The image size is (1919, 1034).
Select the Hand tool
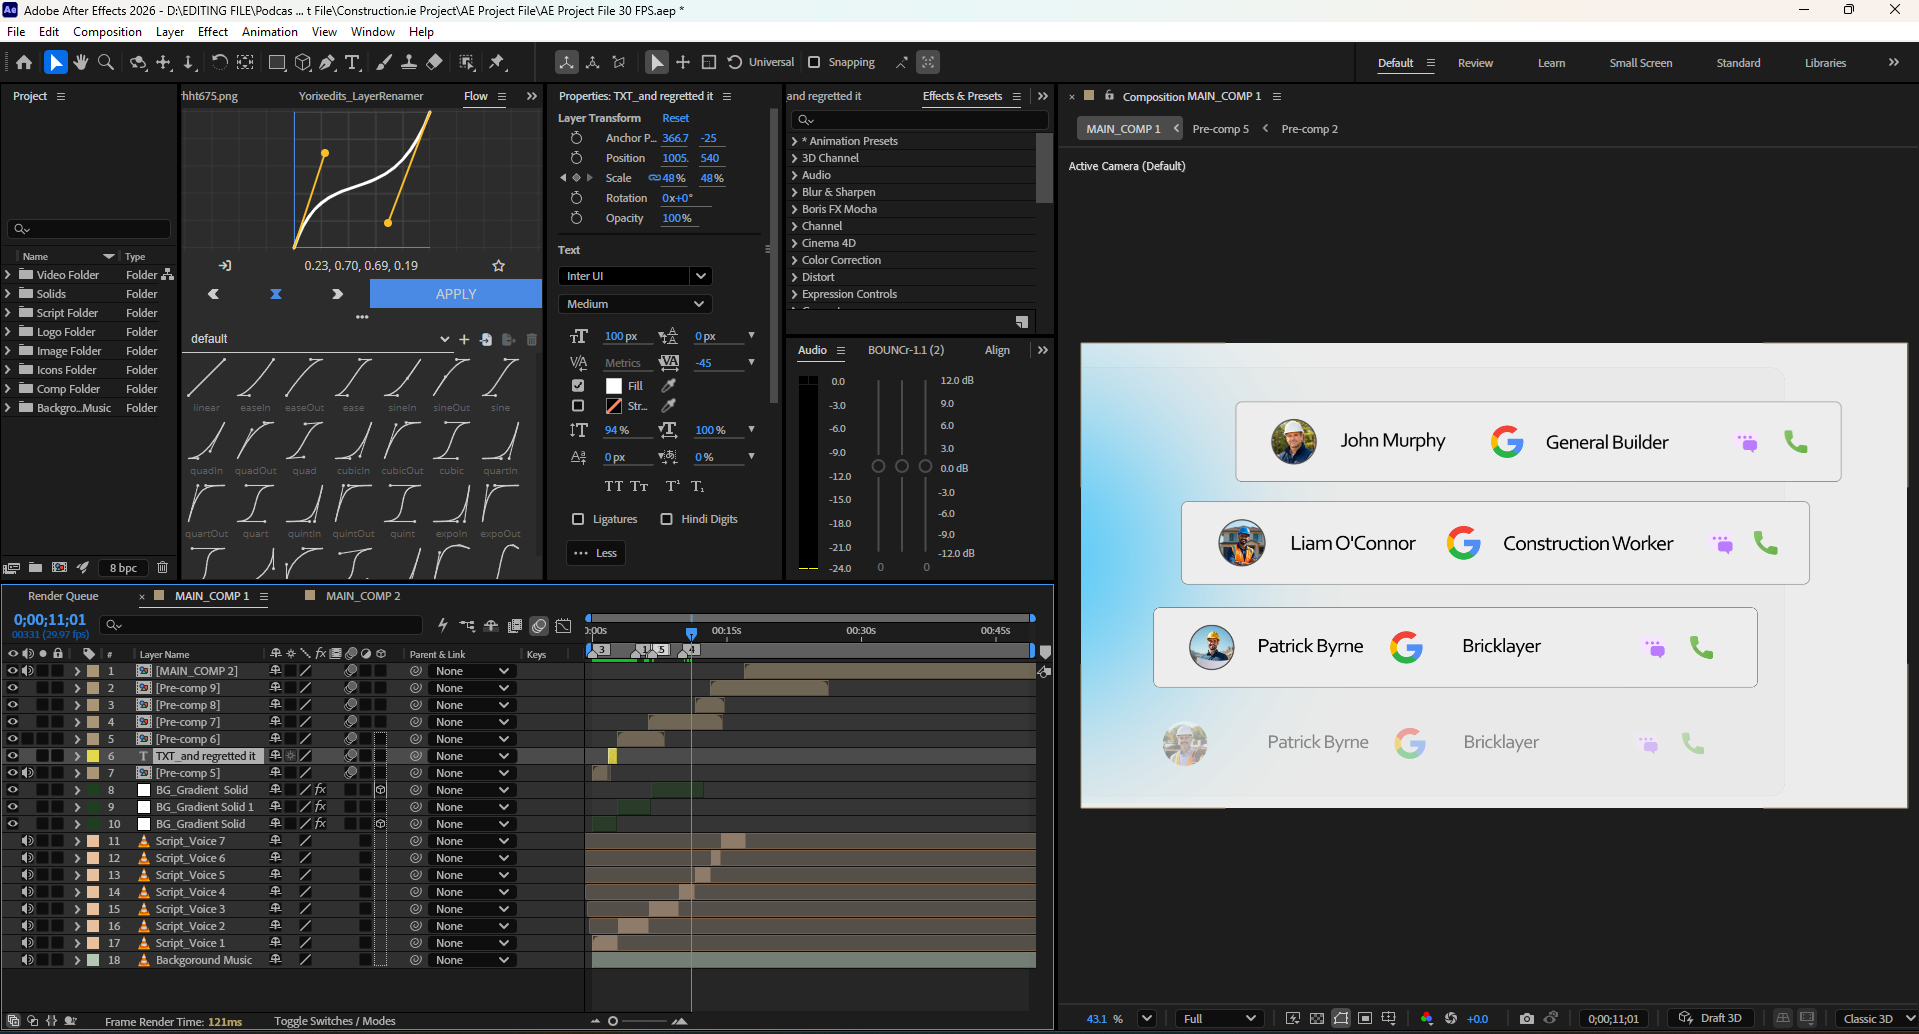pyautogui.click(x=81, y=62)
